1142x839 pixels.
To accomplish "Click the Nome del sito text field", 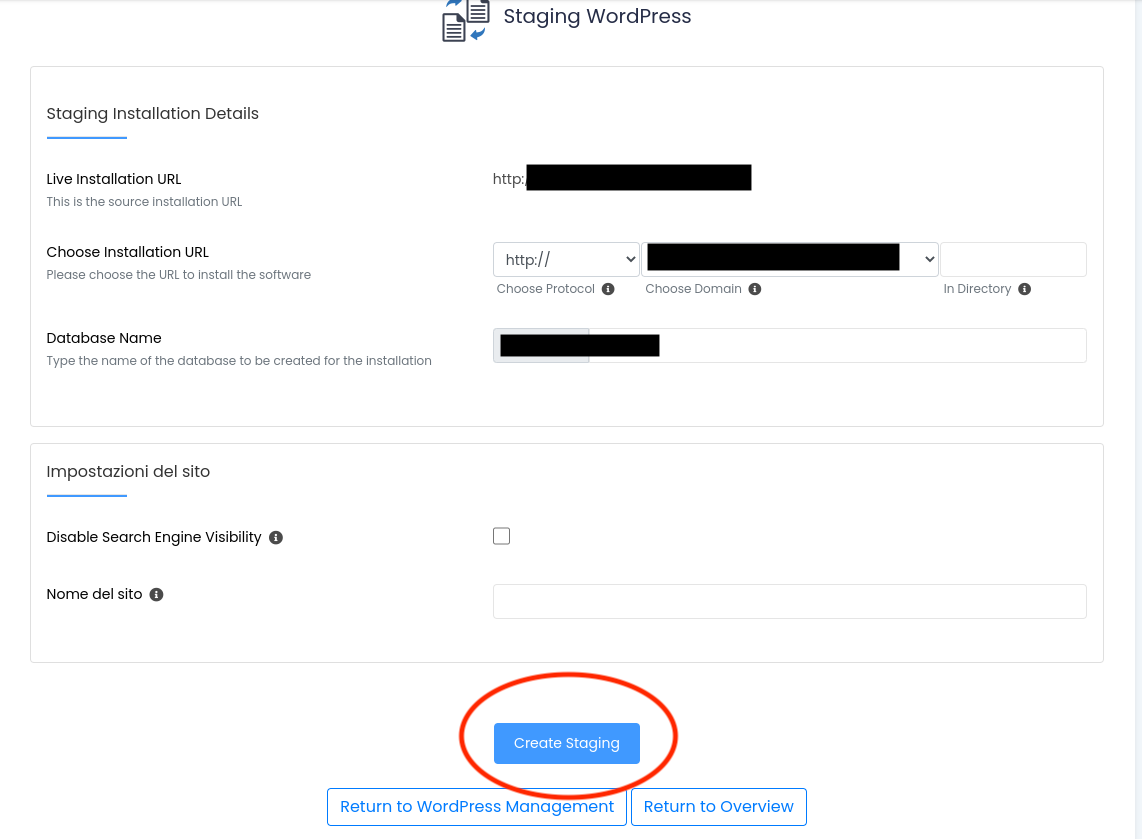I will pos(789,602).
